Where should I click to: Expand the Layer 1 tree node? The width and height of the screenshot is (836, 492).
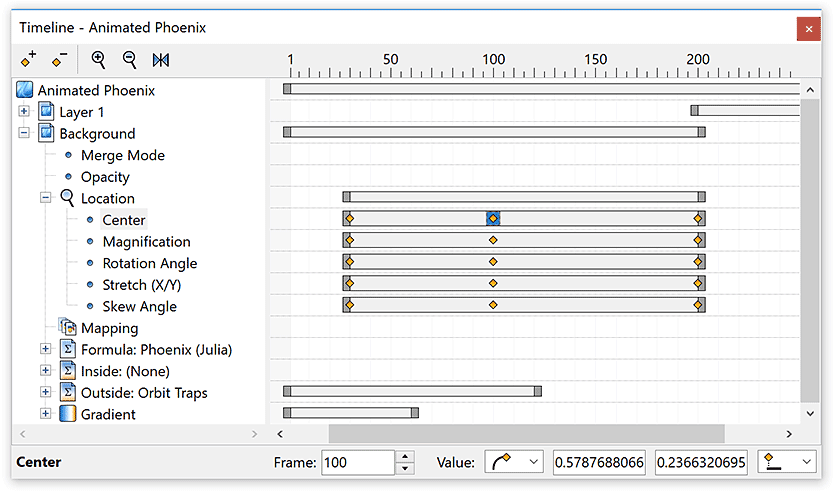(24, 111)
